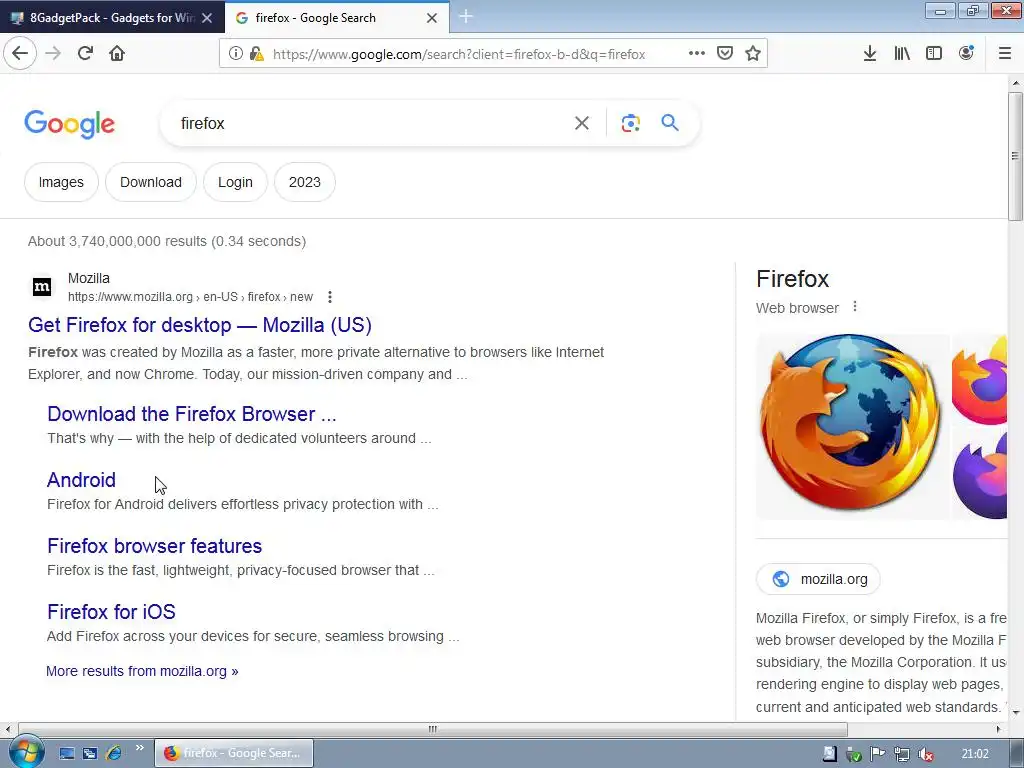Viewport: 1024px width, 768px height.
Task: Click the Google search magnifier button
Action: (670, 123)
